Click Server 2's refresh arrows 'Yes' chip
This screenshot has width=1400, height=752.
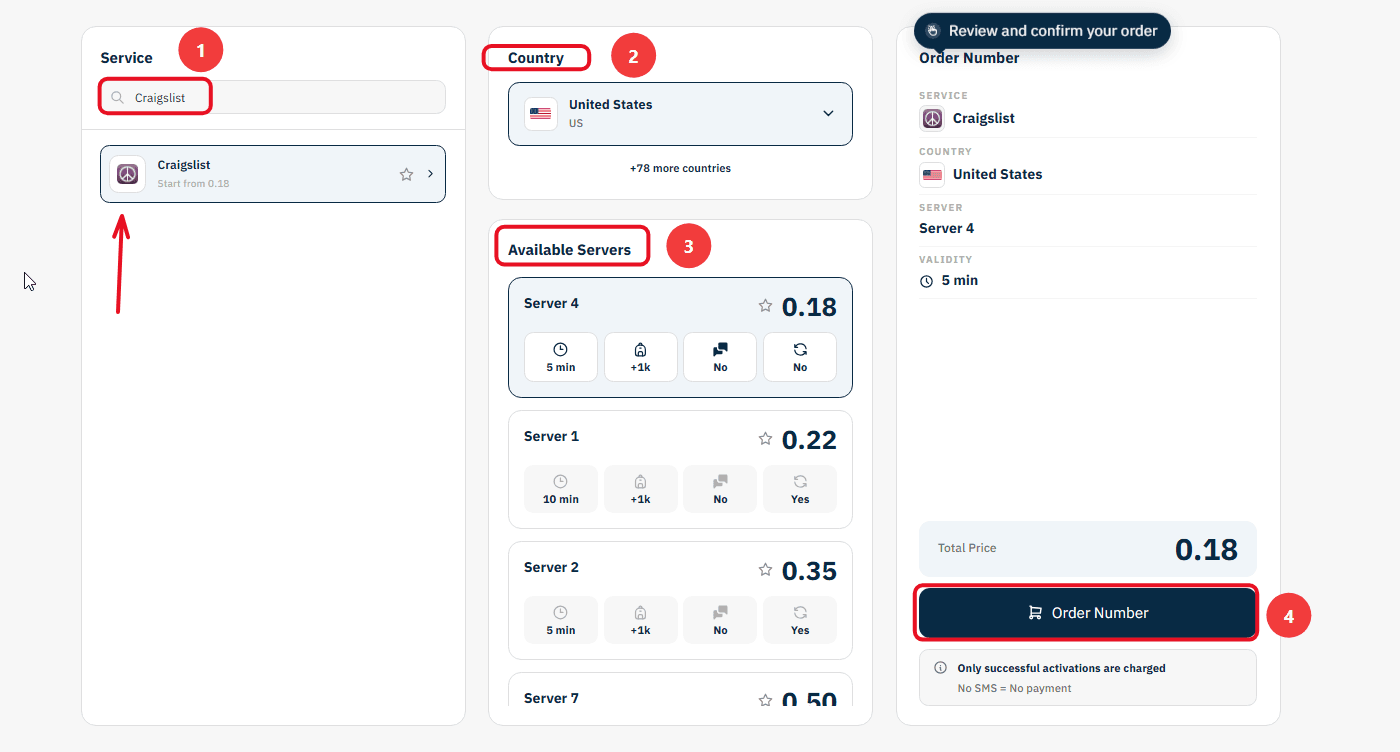click(x=800, y=620)
